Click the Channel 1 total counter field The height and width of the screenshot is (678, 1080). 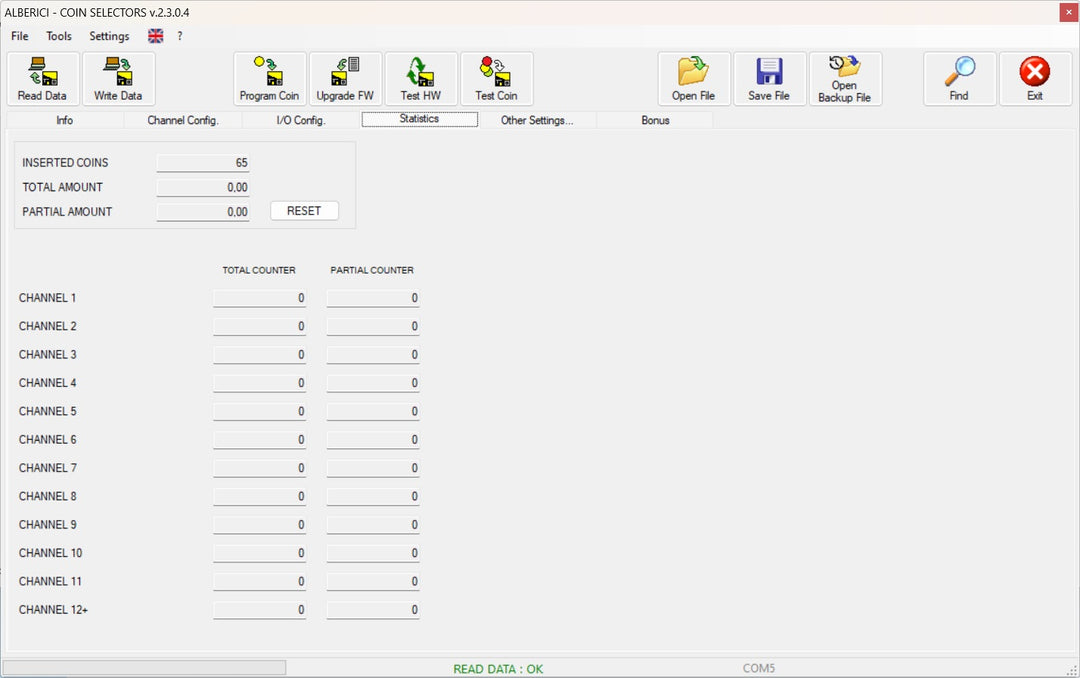(x=259, y=298)
